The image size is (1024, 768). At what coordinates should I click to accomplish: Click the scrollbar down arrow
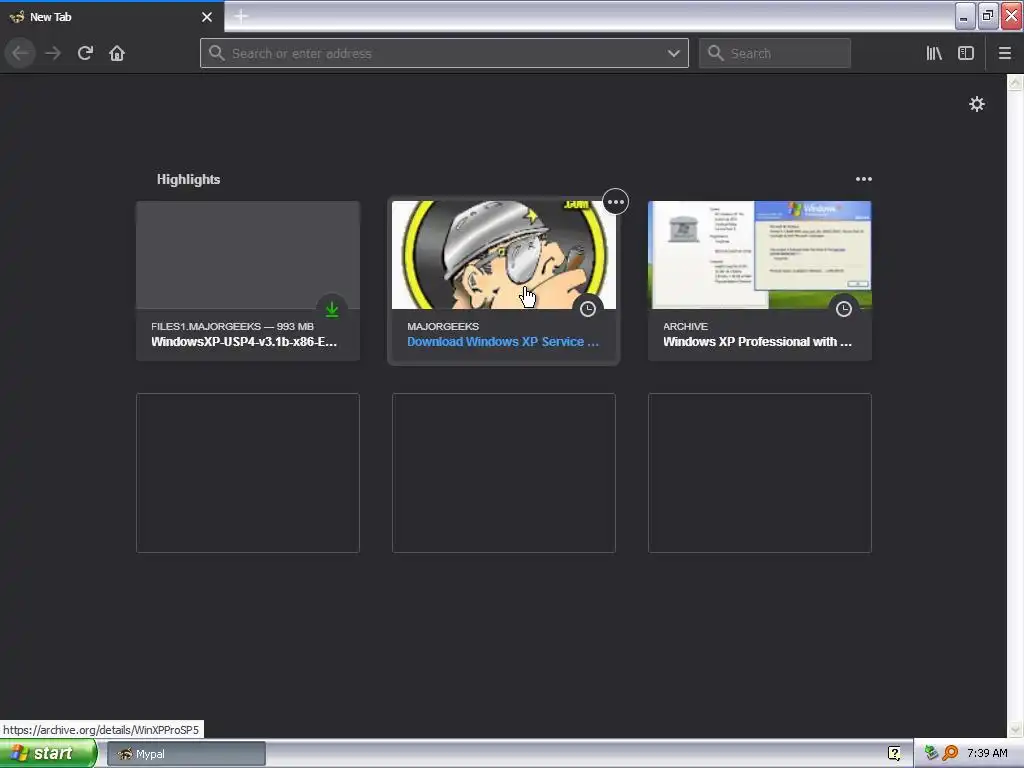pyautogui.click(x=1015, y=729)
